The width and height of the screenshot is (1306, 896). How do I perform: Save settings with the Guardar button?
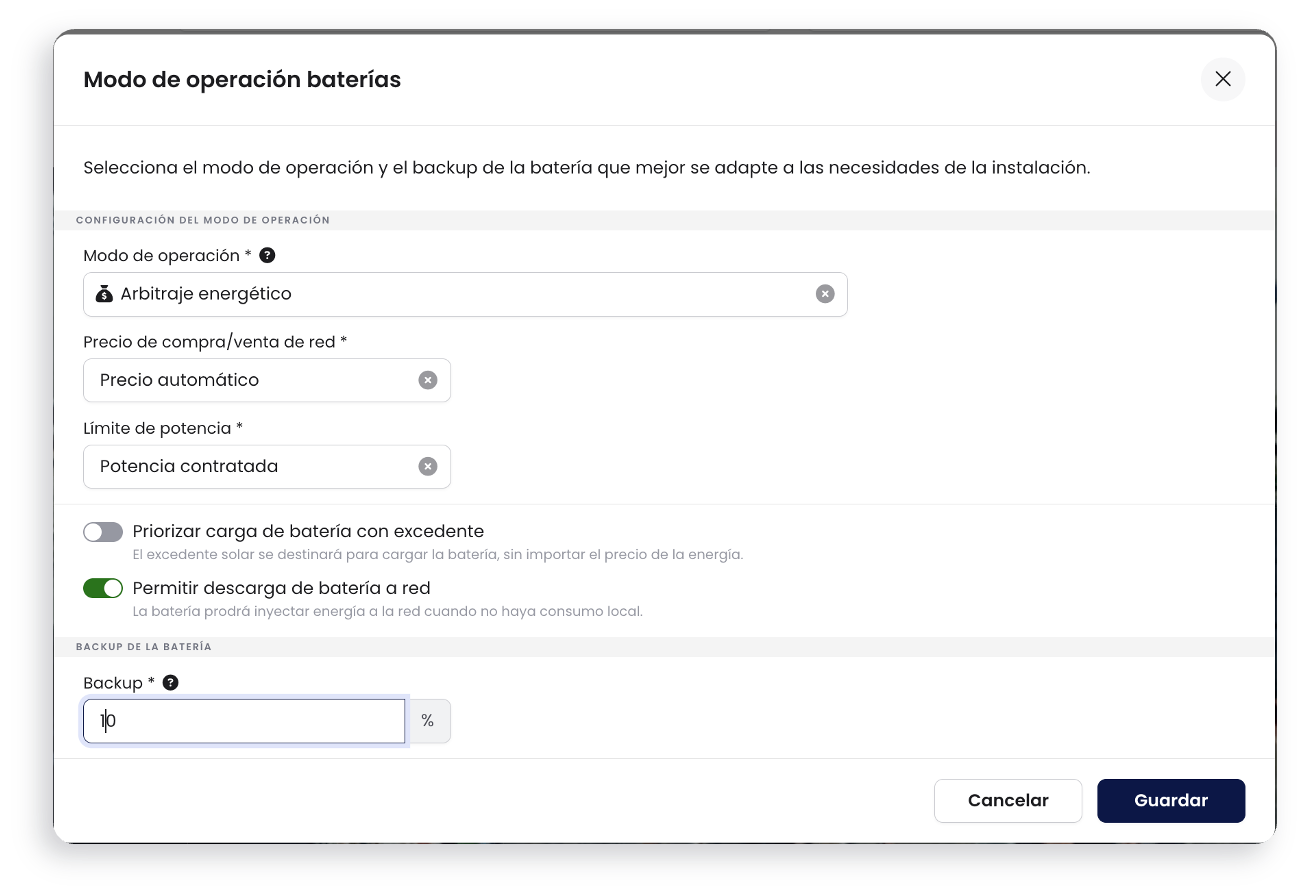tap(1171, 800)
